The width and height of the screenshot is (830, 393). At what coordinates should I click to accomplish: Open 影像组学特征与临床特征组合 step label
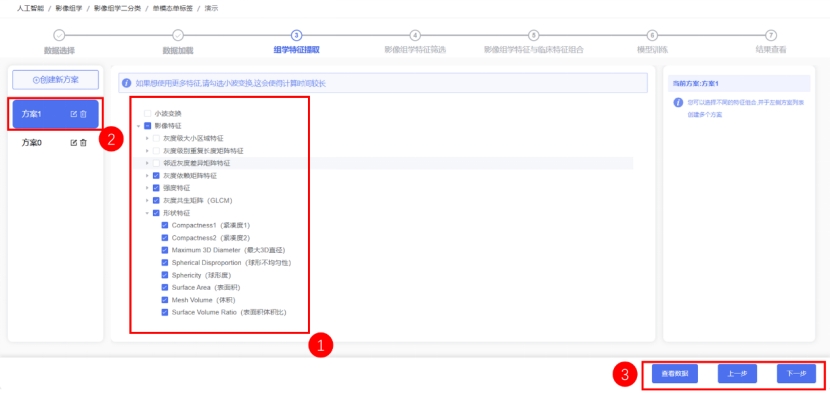(534, 50)
